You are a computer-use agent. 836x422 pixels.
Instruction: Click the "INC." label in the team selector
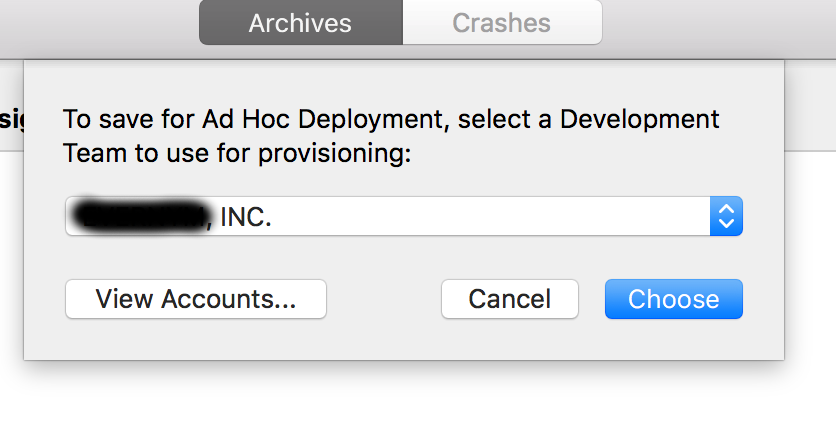[x=246, y=217]
